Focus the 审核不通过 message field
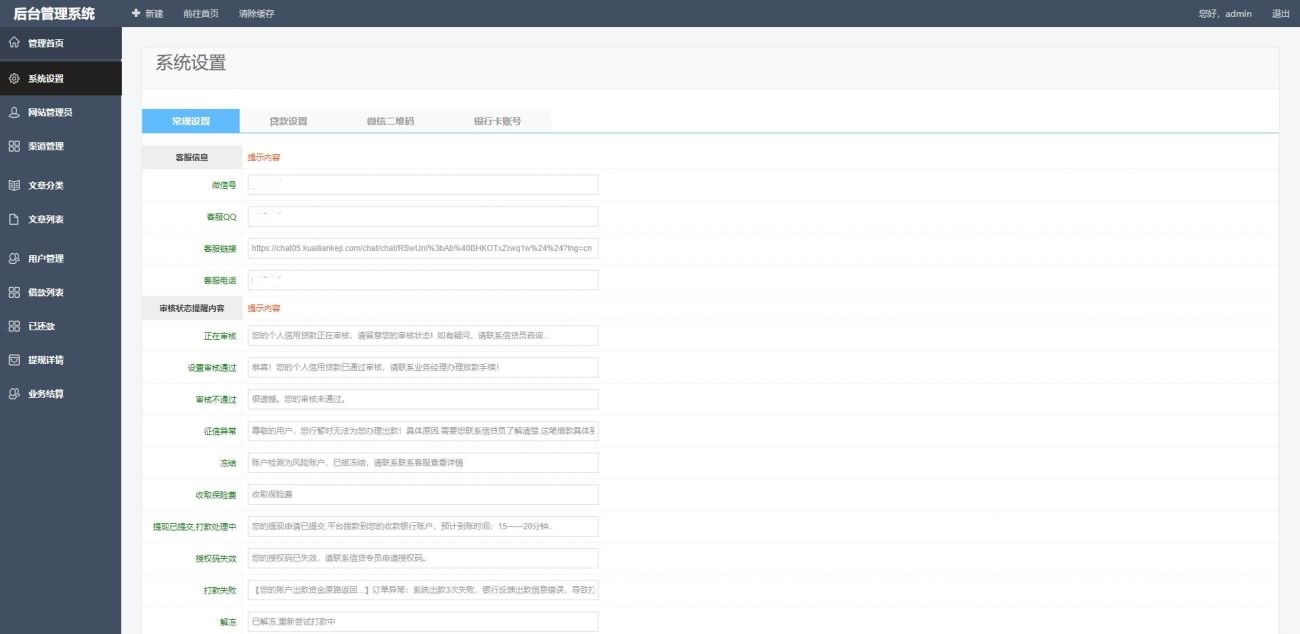Viewport: 1300px width, 634px height. click(422, 399)
